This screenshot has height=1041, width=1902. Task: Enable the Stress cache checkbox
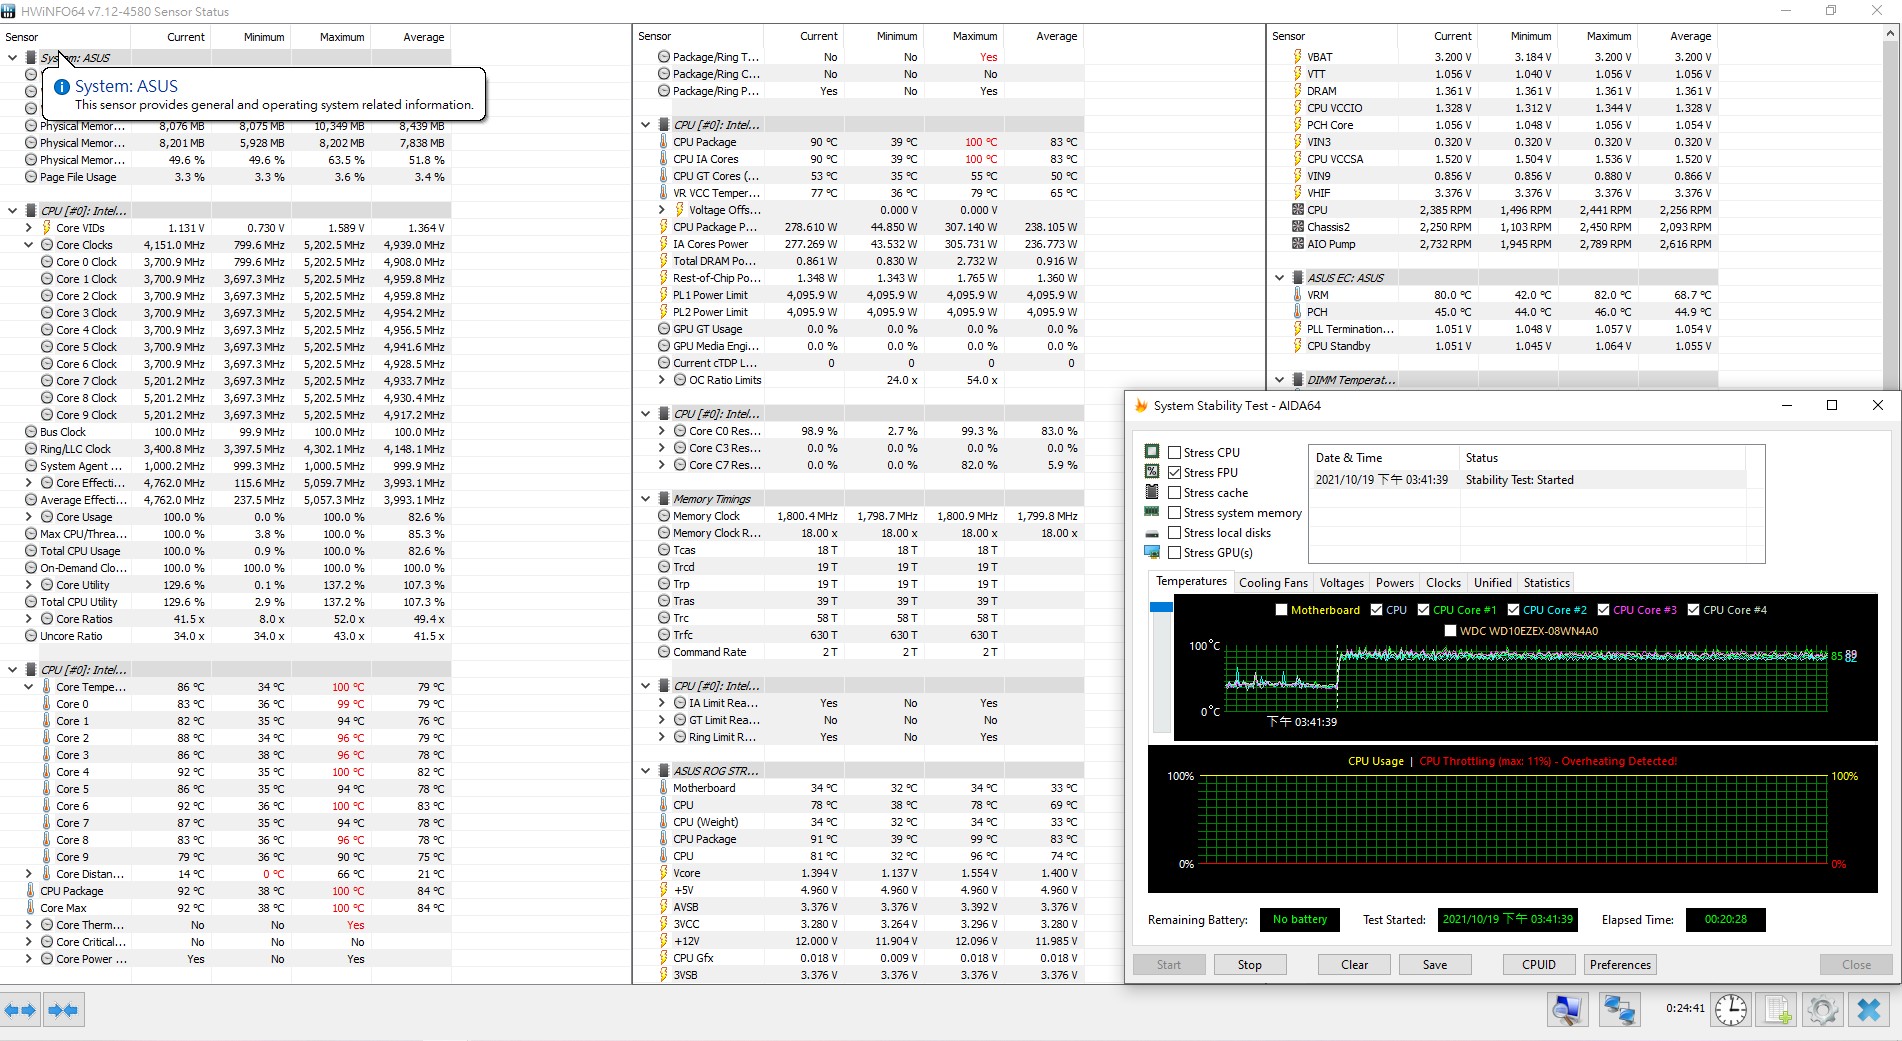click(1175, 493)
